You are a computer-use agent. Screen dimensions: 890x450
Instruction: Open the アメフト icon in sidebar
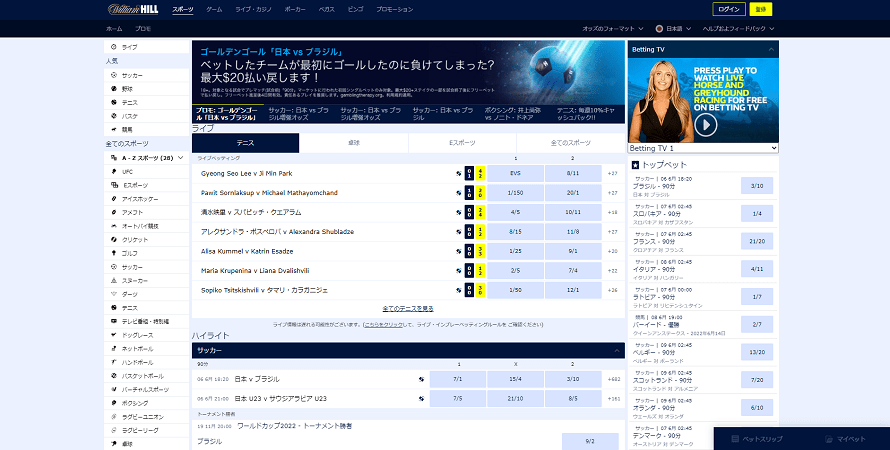click(114, 213)
